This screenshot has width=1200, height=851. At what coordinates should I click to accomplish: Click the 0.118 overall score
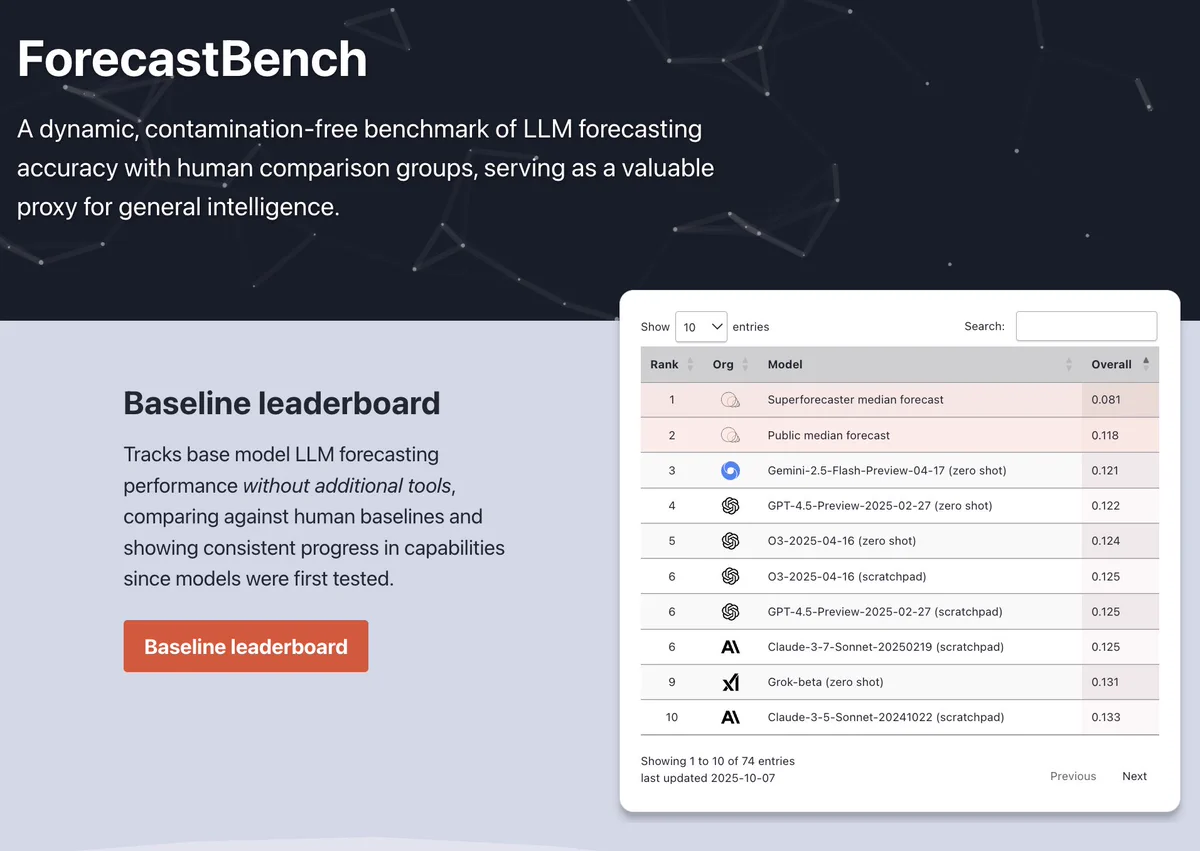tap(1106, 435)
